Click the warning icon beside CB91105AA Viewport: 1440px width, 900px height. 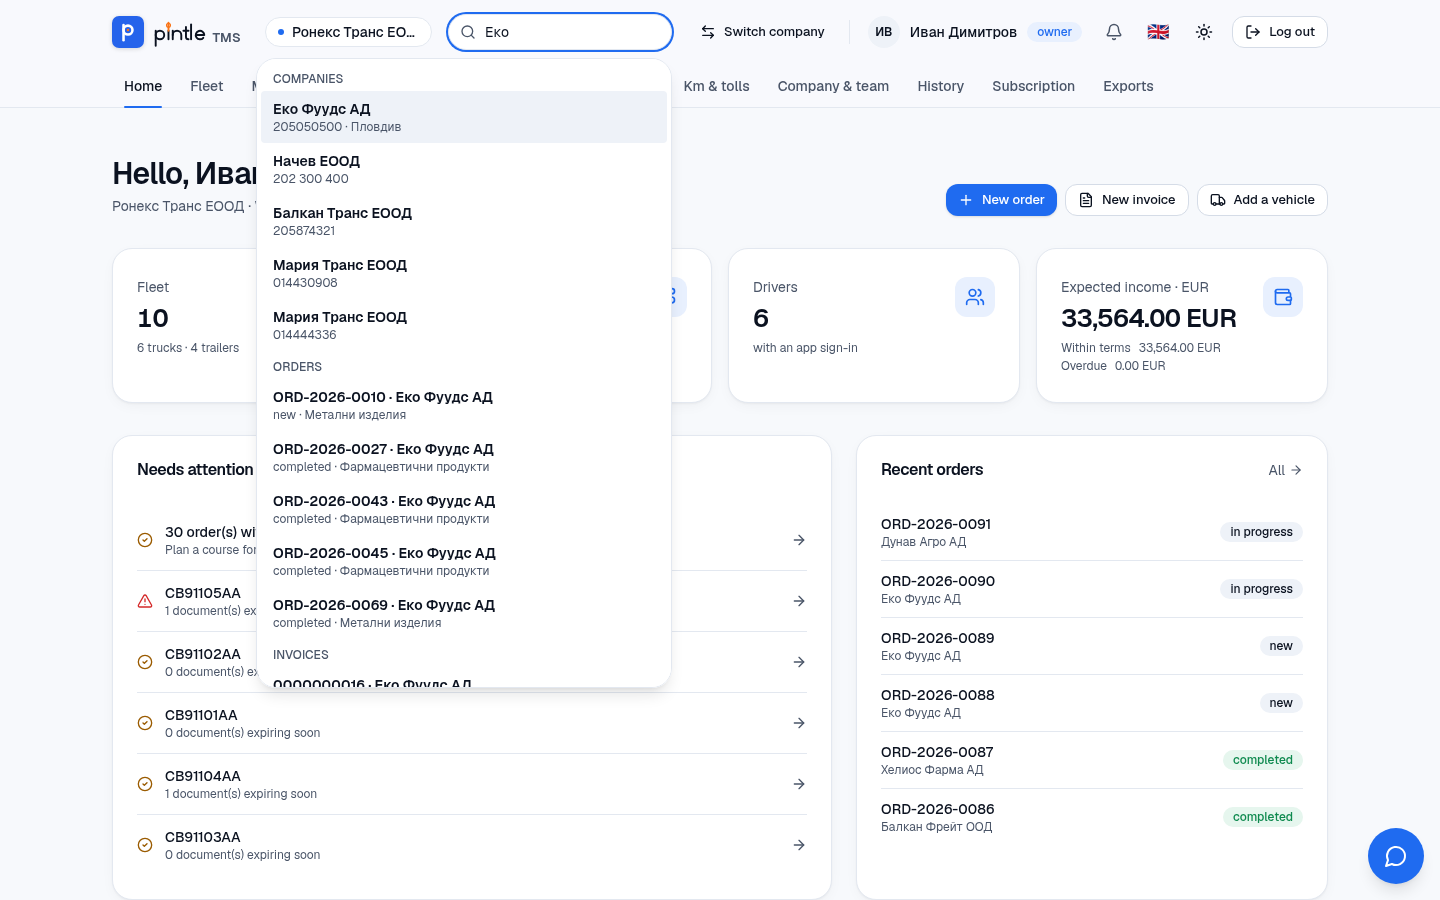pos(145,601)
